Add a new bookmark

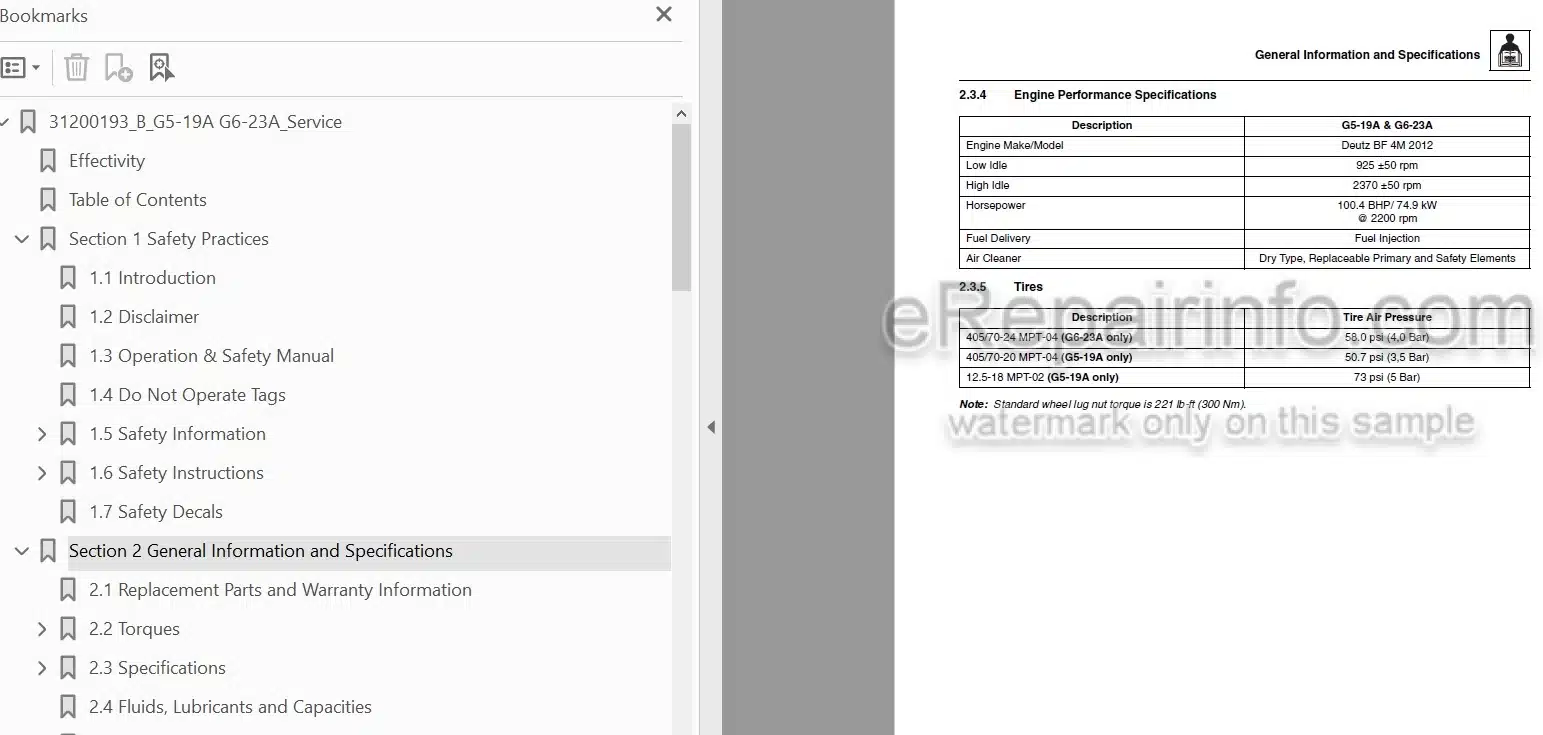(x=118, y=67)
